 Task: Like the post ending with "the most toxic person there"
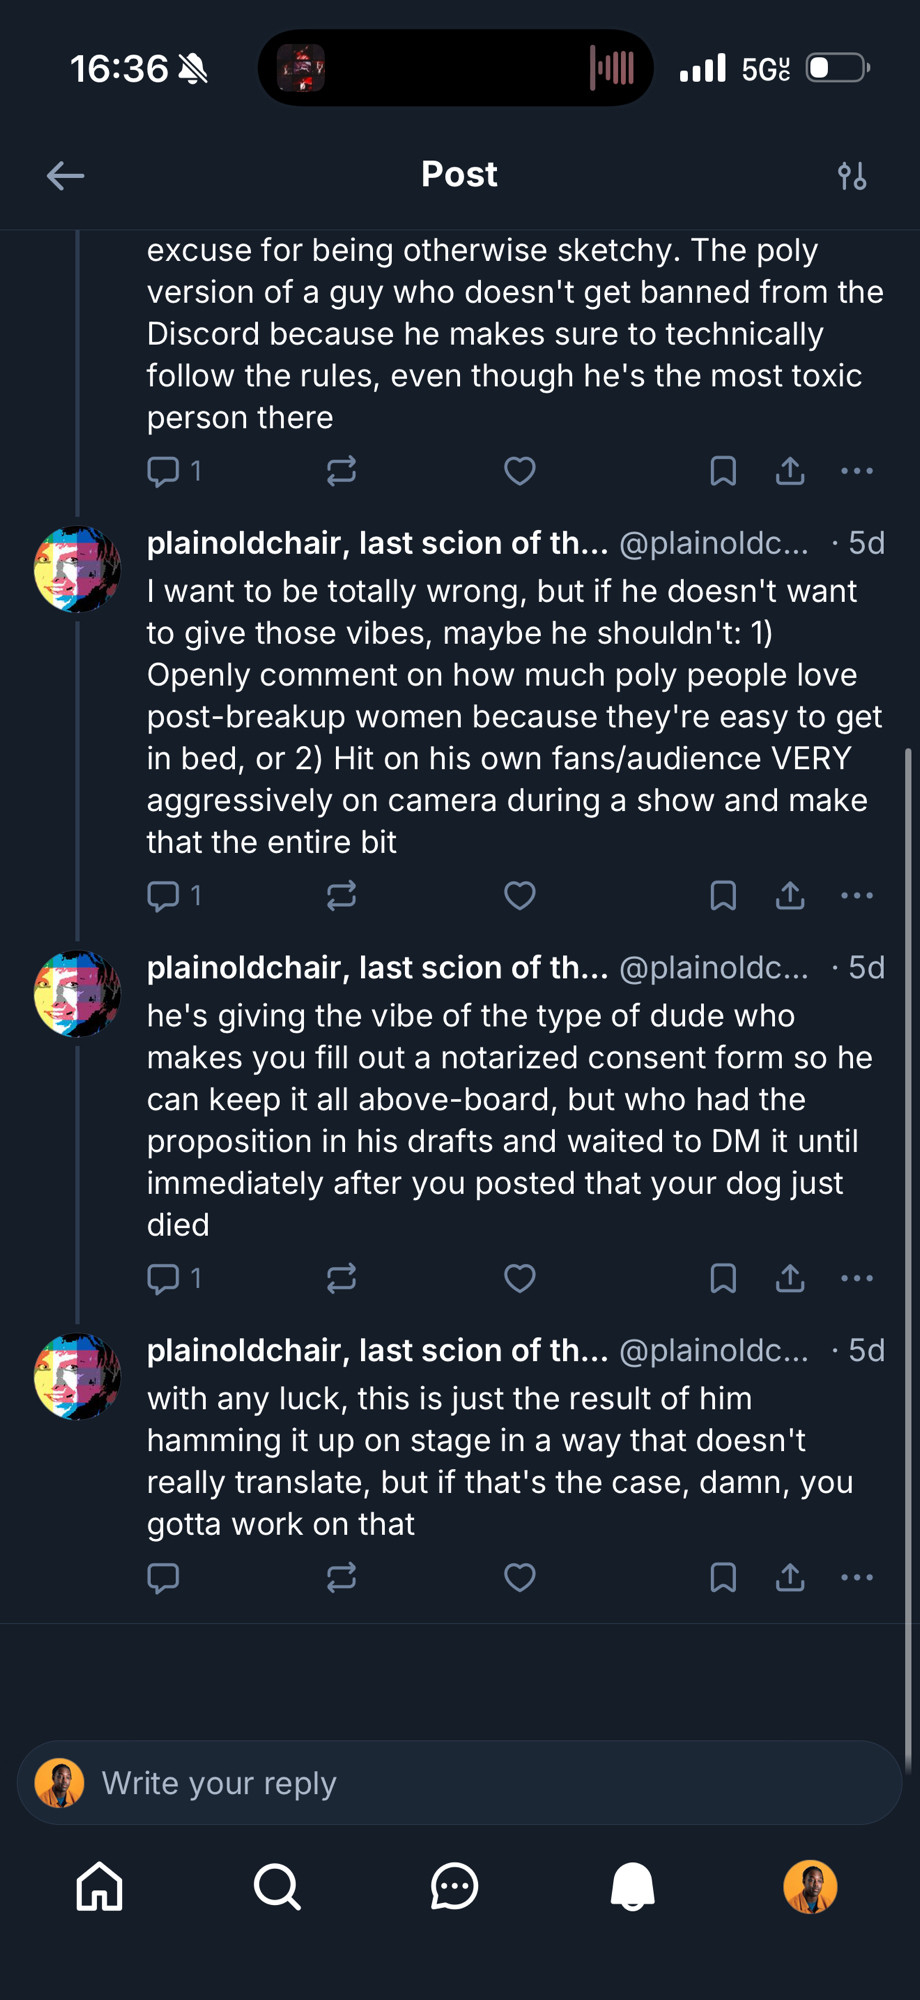pyautogui.click(x=519, y=471)
